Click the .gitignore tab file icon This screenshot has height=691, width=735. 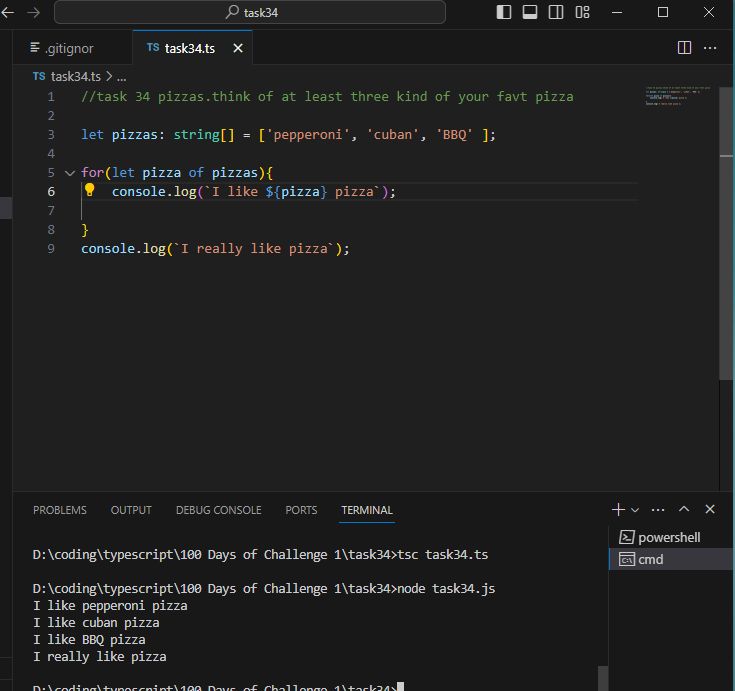click(35, 47)
